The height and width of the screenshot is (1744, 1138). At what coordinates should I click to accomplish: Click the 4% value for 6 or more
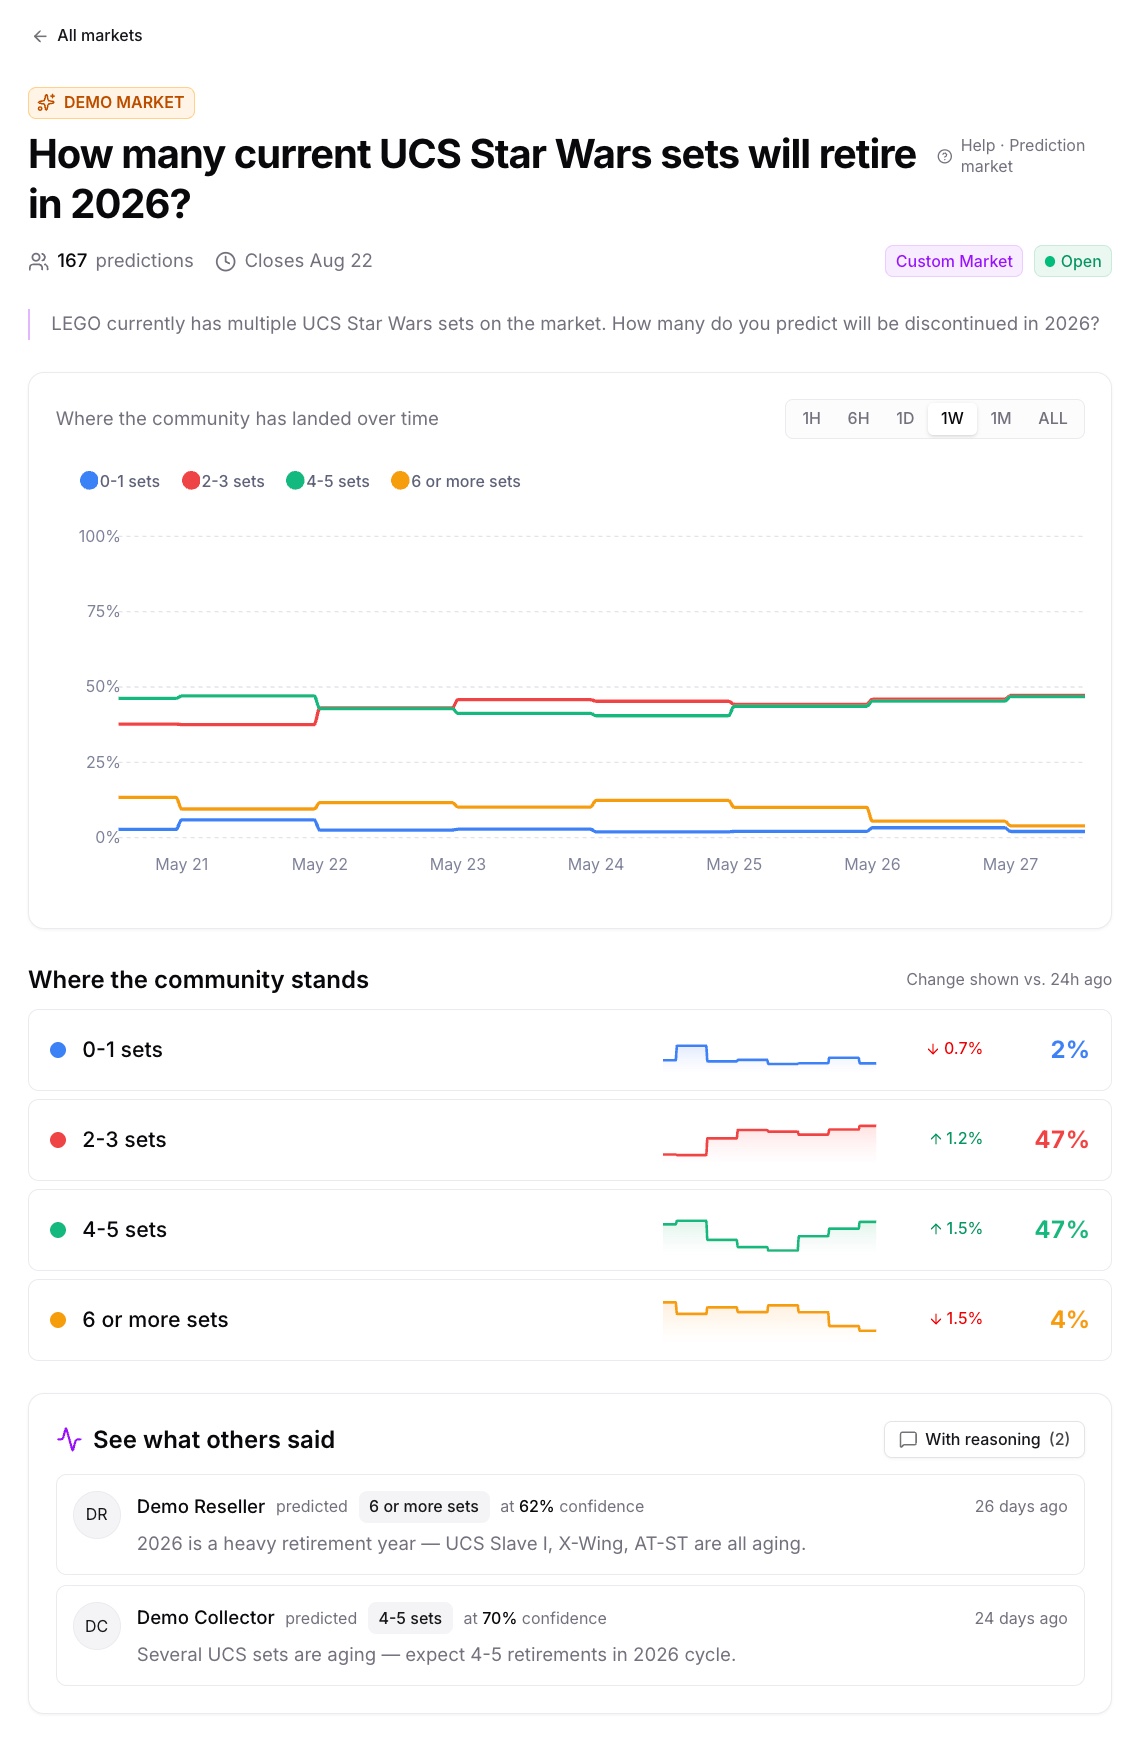pos(1069,1320)
